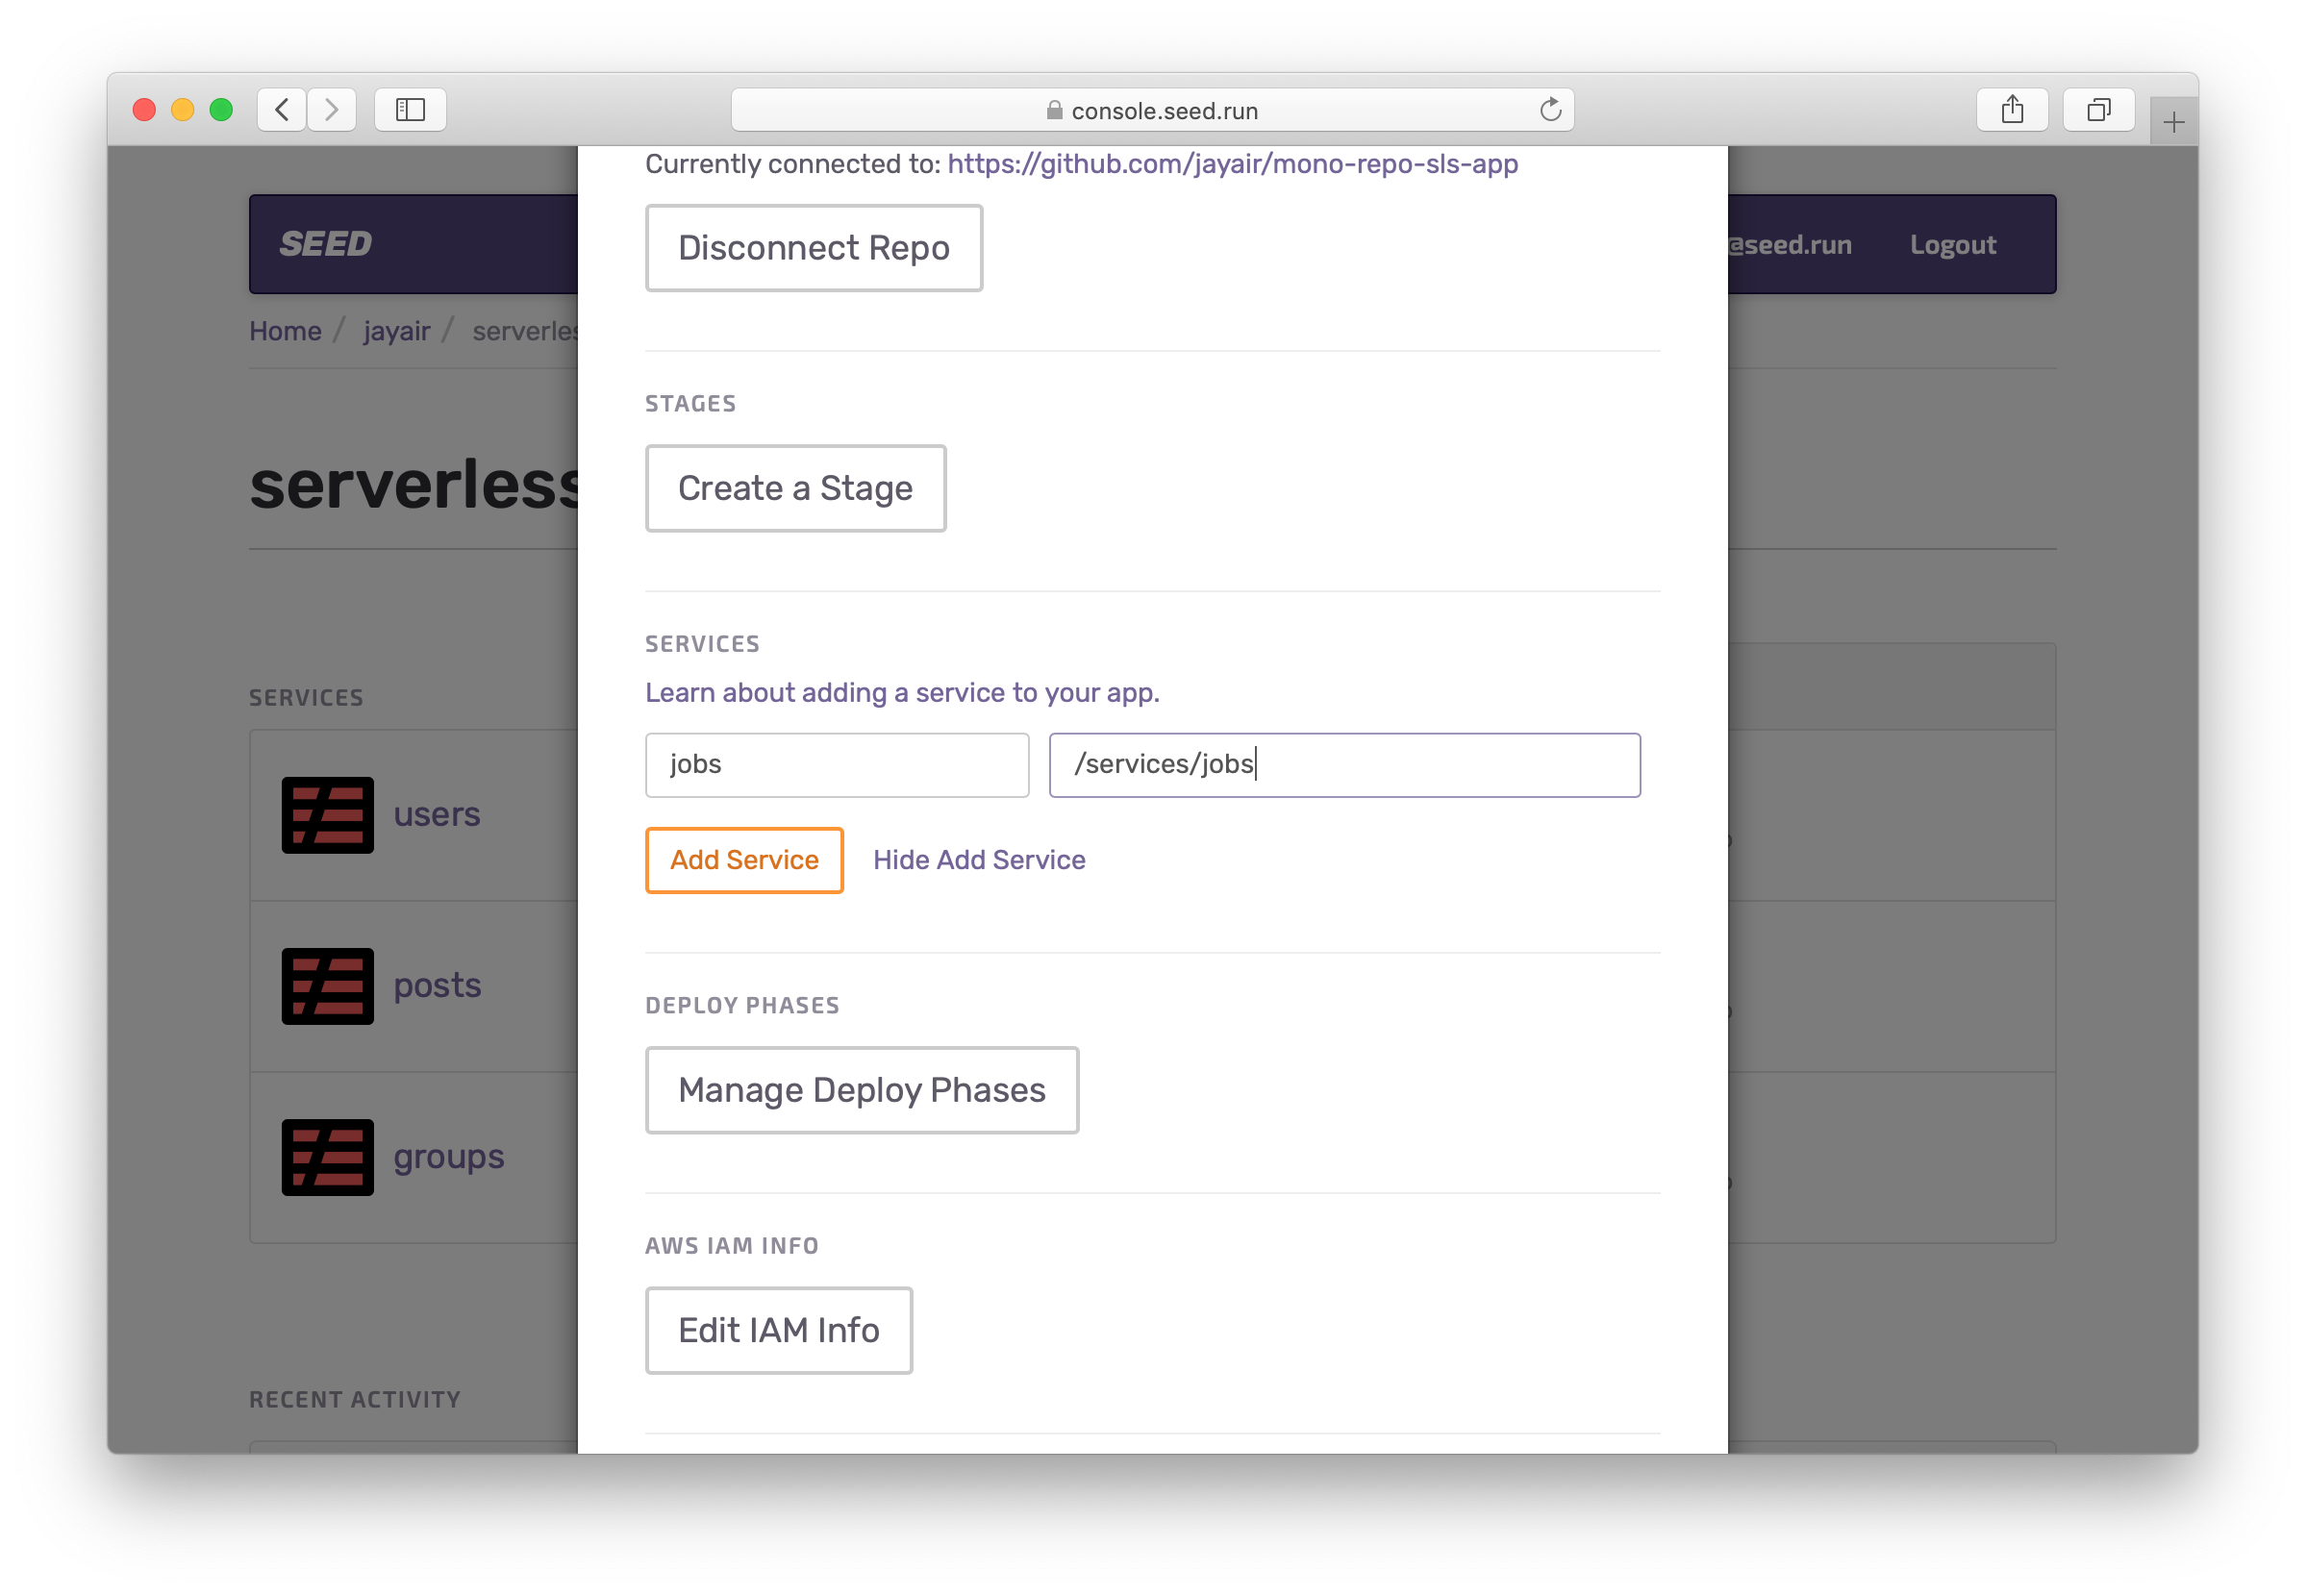Focus the service name field containing jobs
This screenshot has height=1596, width=2306.
(836, 765)
